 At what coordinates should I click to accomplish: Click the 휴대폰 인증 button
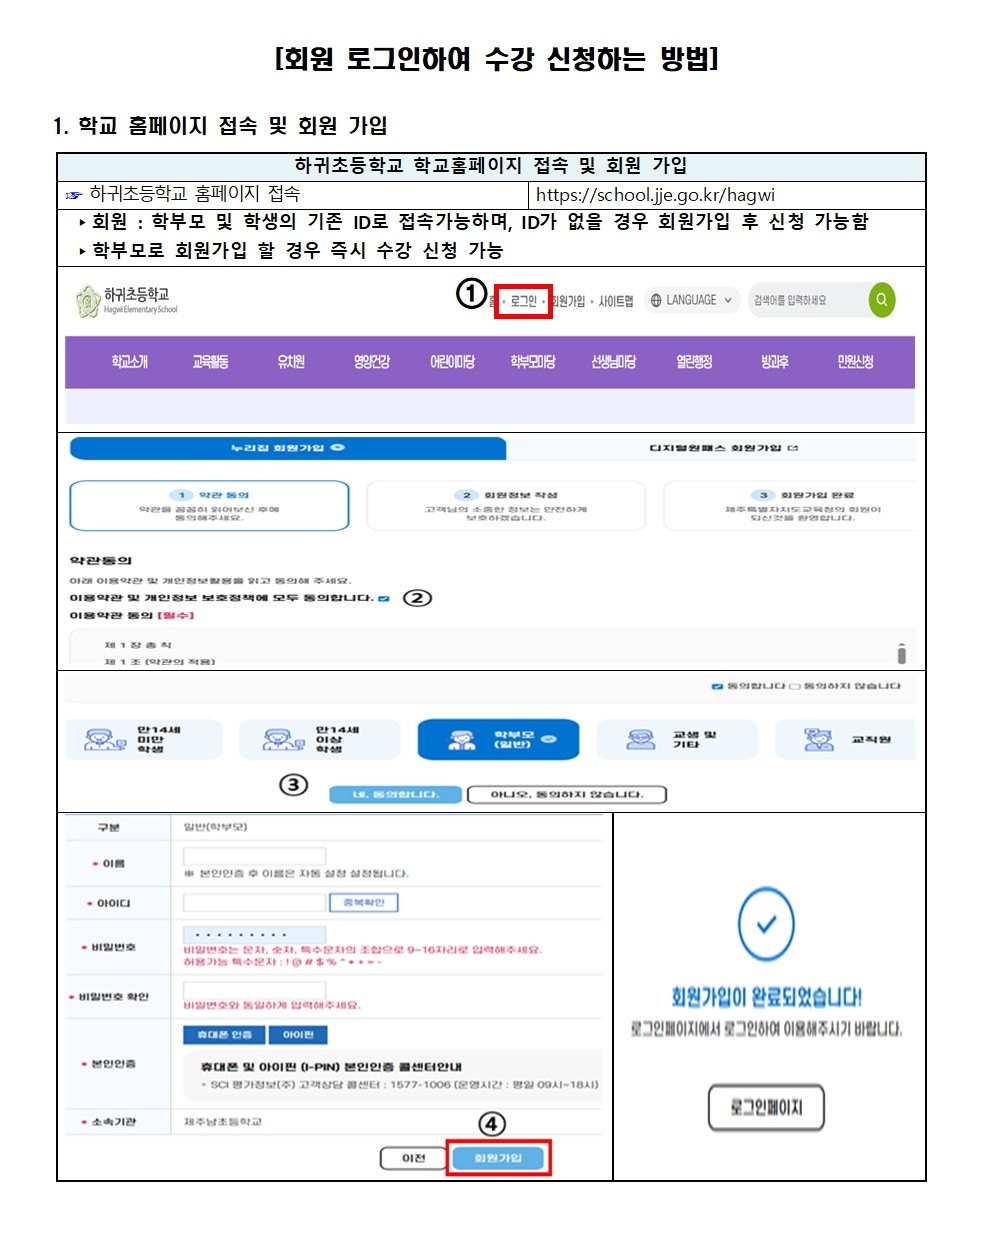click(224, 1034)
